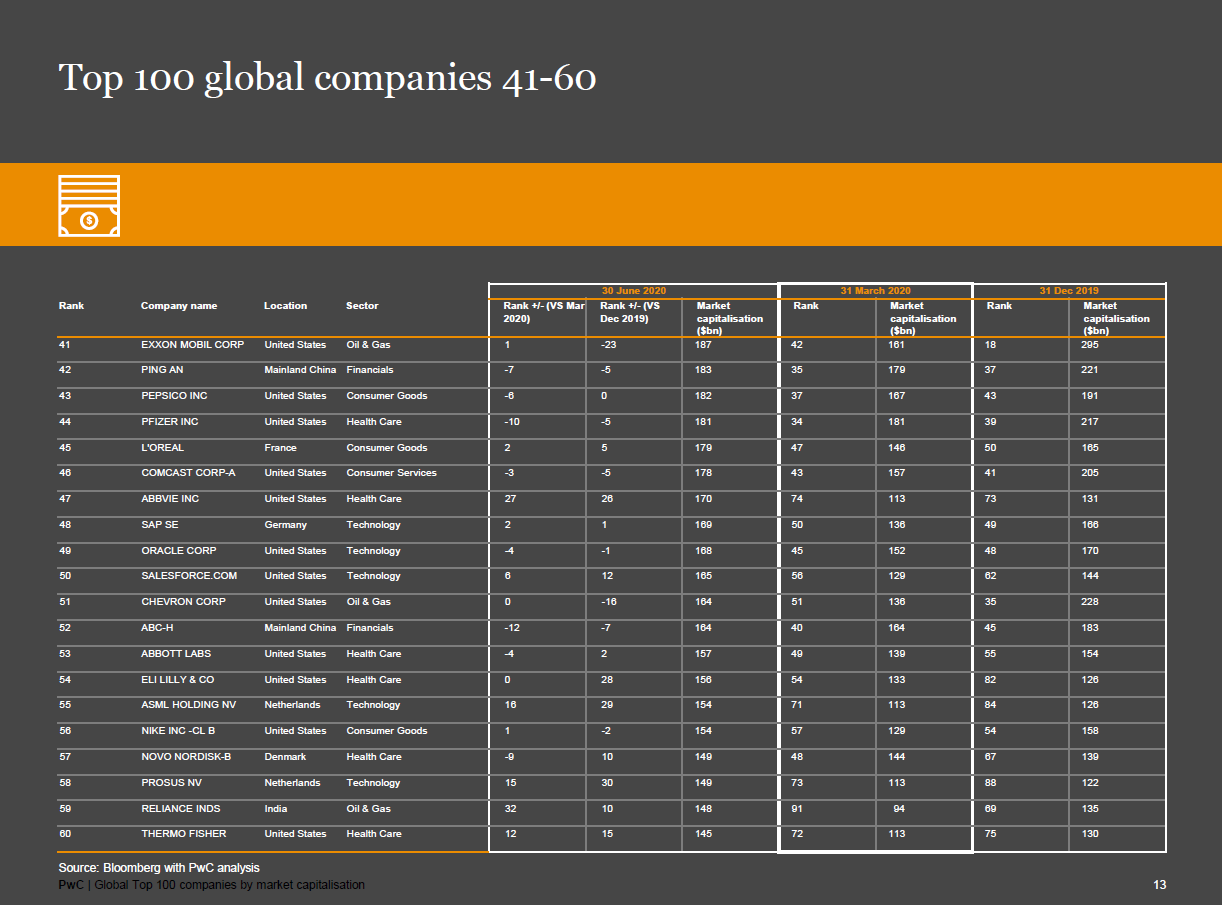The width and height of the screenshot is (1222, 905).
Task: Click PFIZER INC company cell
Action: [x=170, y=422]
